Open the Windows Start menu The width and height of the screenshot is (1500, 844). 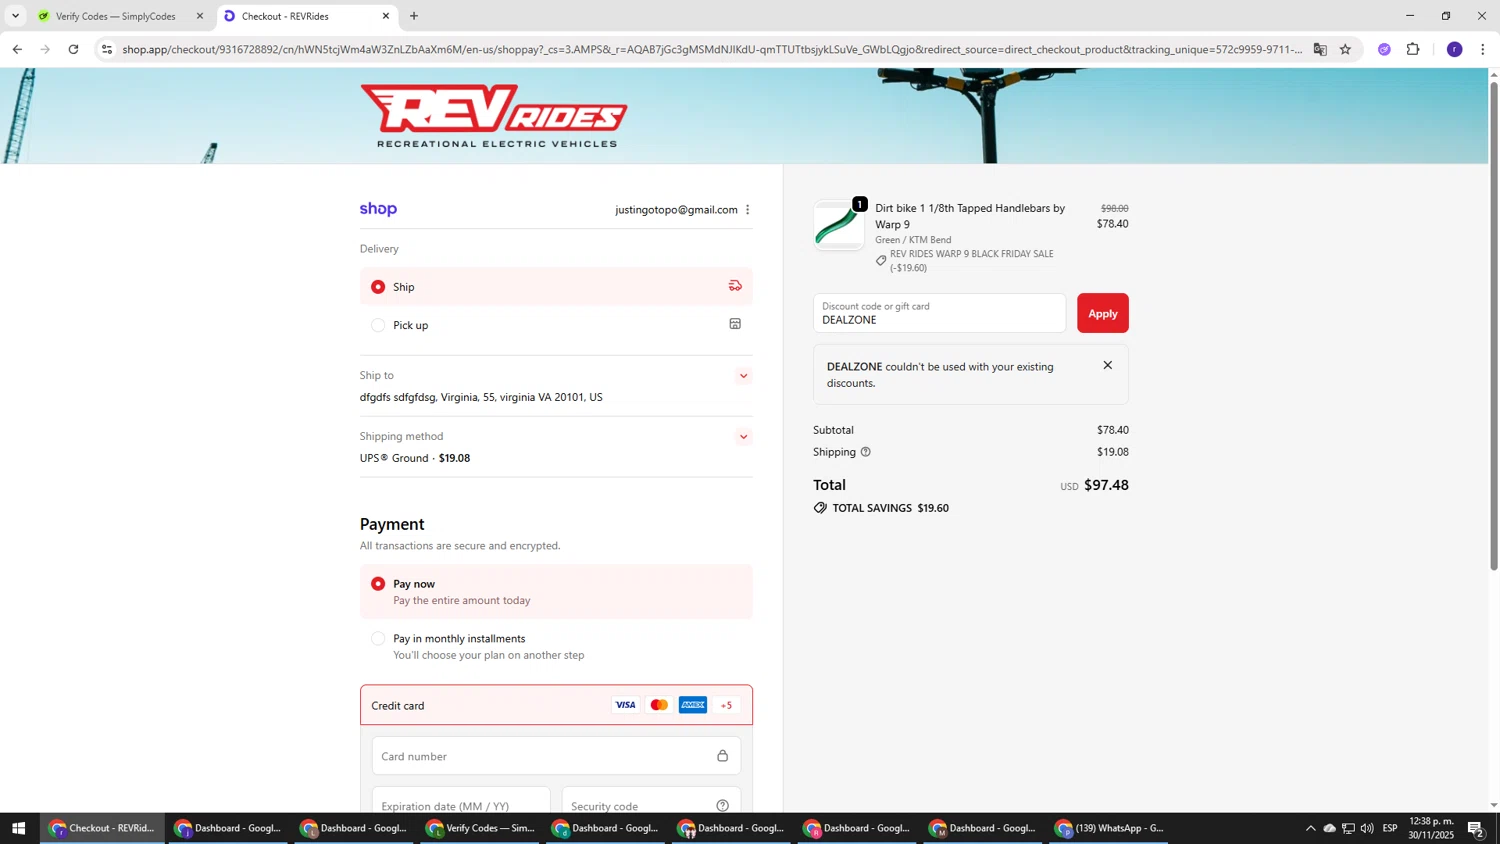click(18, 828)
